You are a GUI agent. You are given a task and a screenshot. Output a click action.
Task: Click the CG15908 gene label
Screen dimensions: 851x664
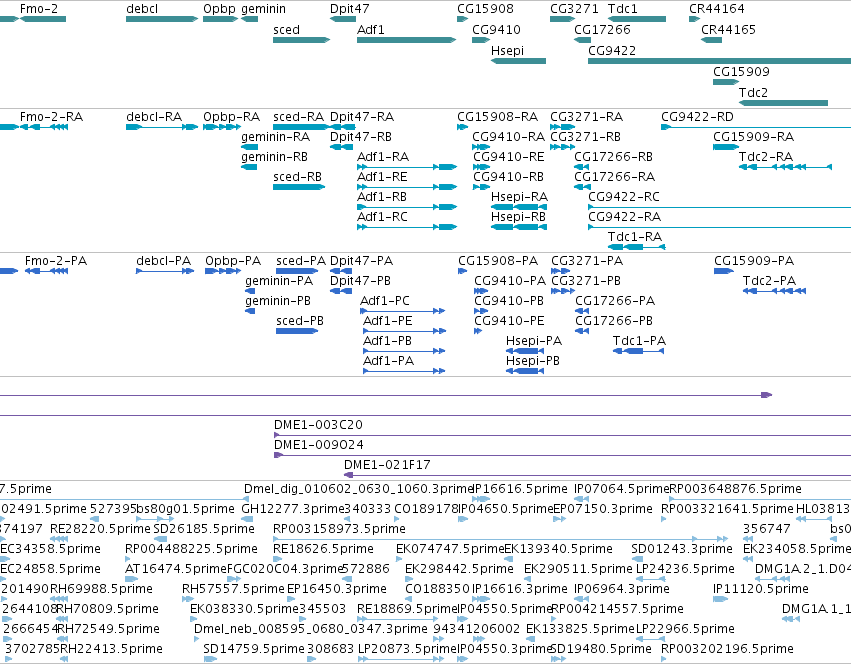click(x=485, y=9)
